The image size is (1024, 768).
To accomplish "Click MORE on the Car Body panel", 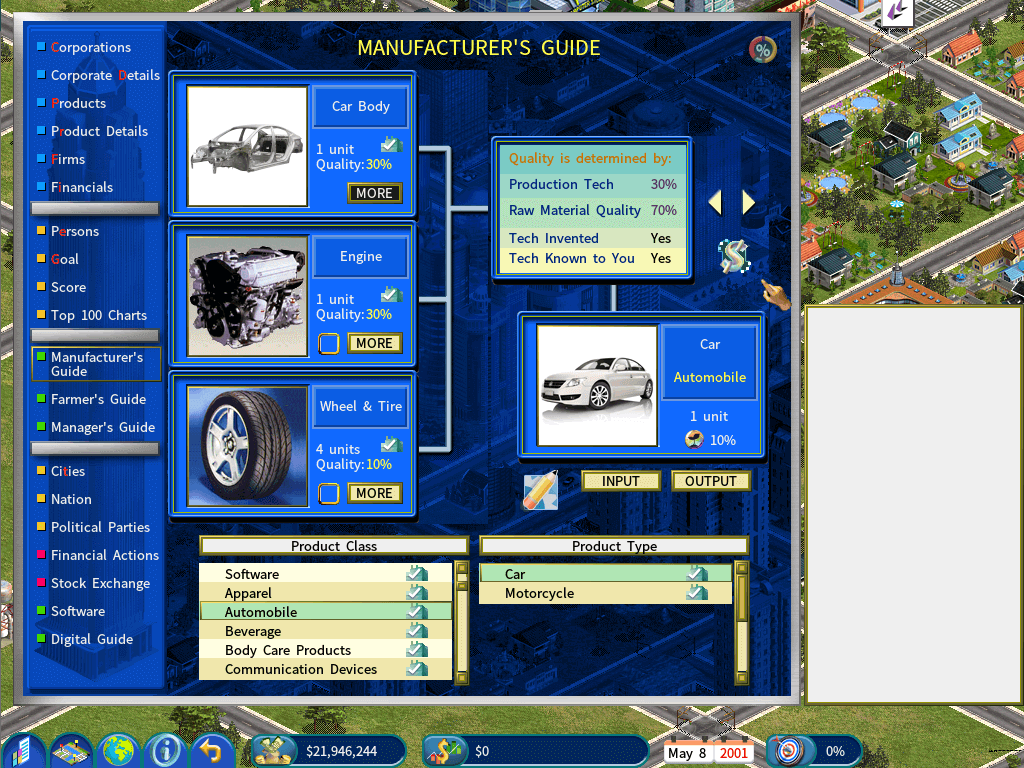I will [x=374, y=193].
